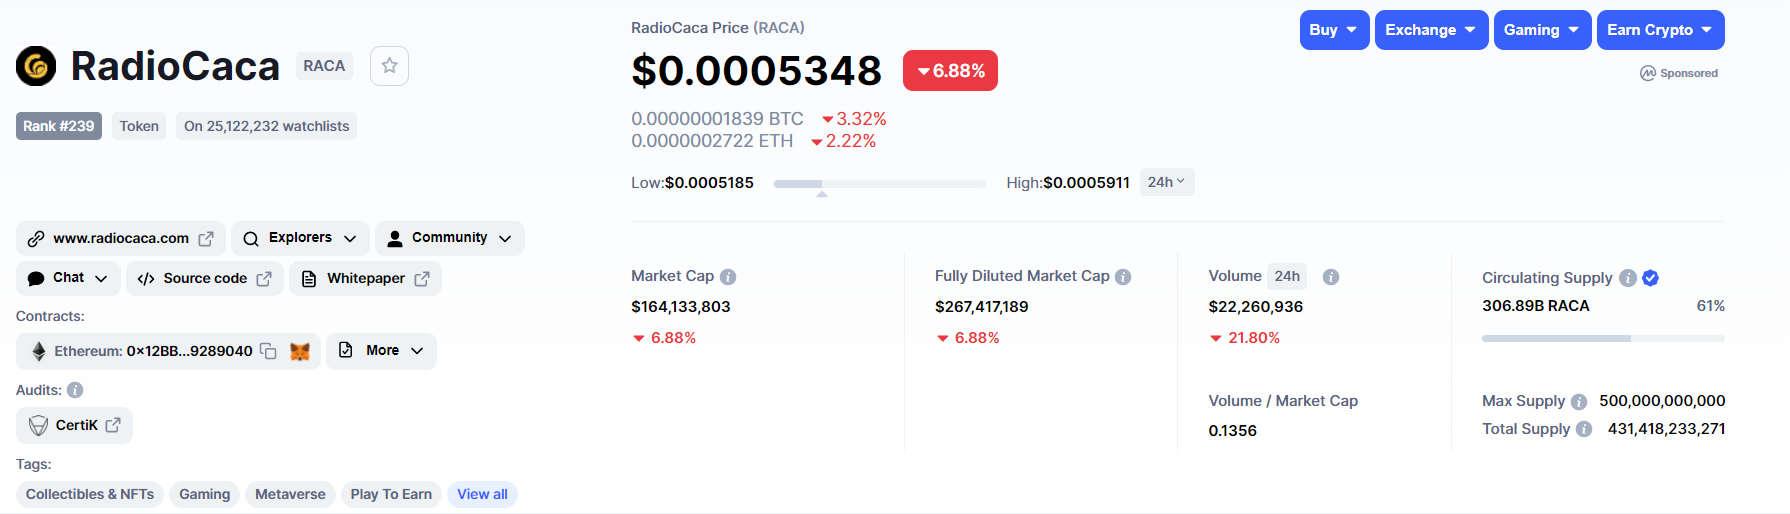Open the Volume 24h info icon

[x=1331, y=277]
